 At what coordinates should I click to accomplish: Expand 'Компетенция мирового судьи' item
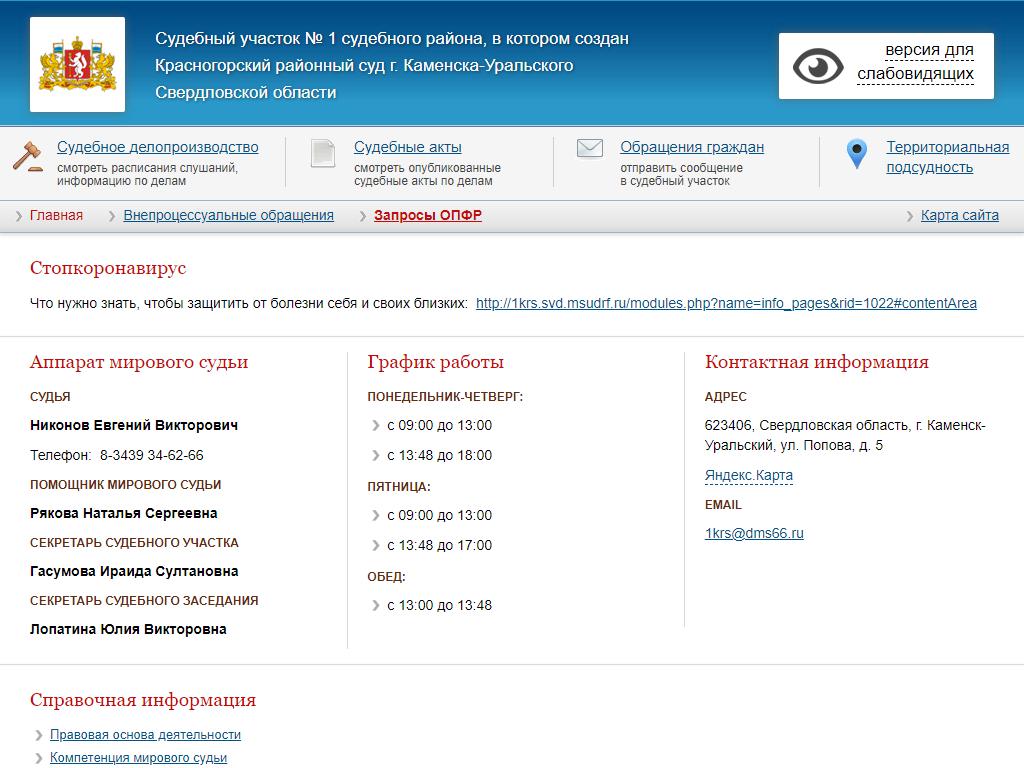click(138, 758)
